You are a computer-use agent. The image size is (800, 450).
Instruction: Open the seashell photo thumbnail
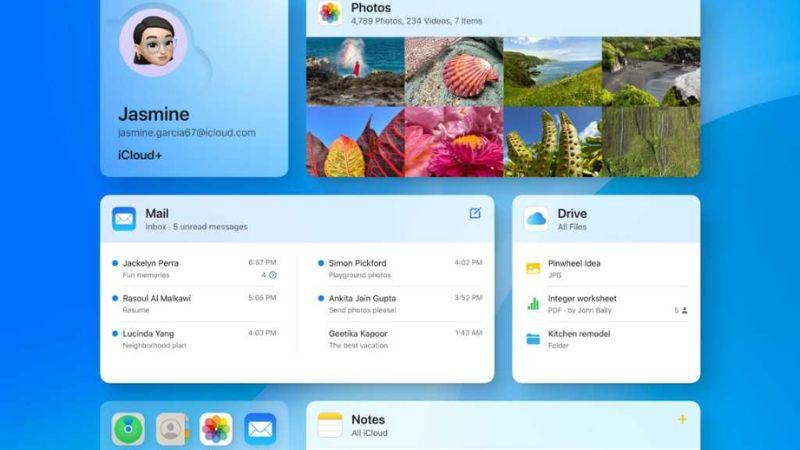(454, 71)
